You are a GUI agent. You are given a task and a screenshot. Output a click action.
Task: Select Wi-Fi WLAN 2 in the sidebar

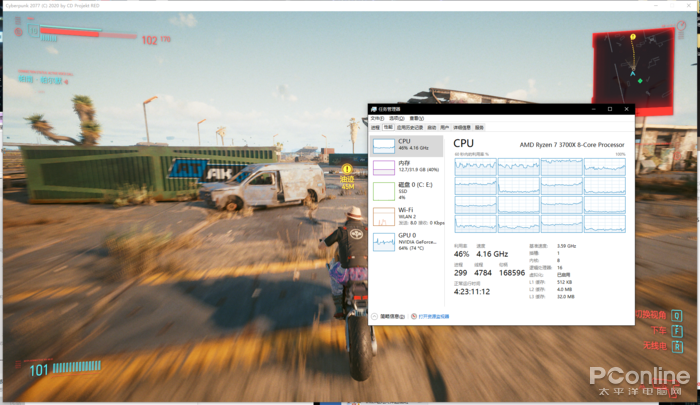pyautogui.click(x=407, y=216)
